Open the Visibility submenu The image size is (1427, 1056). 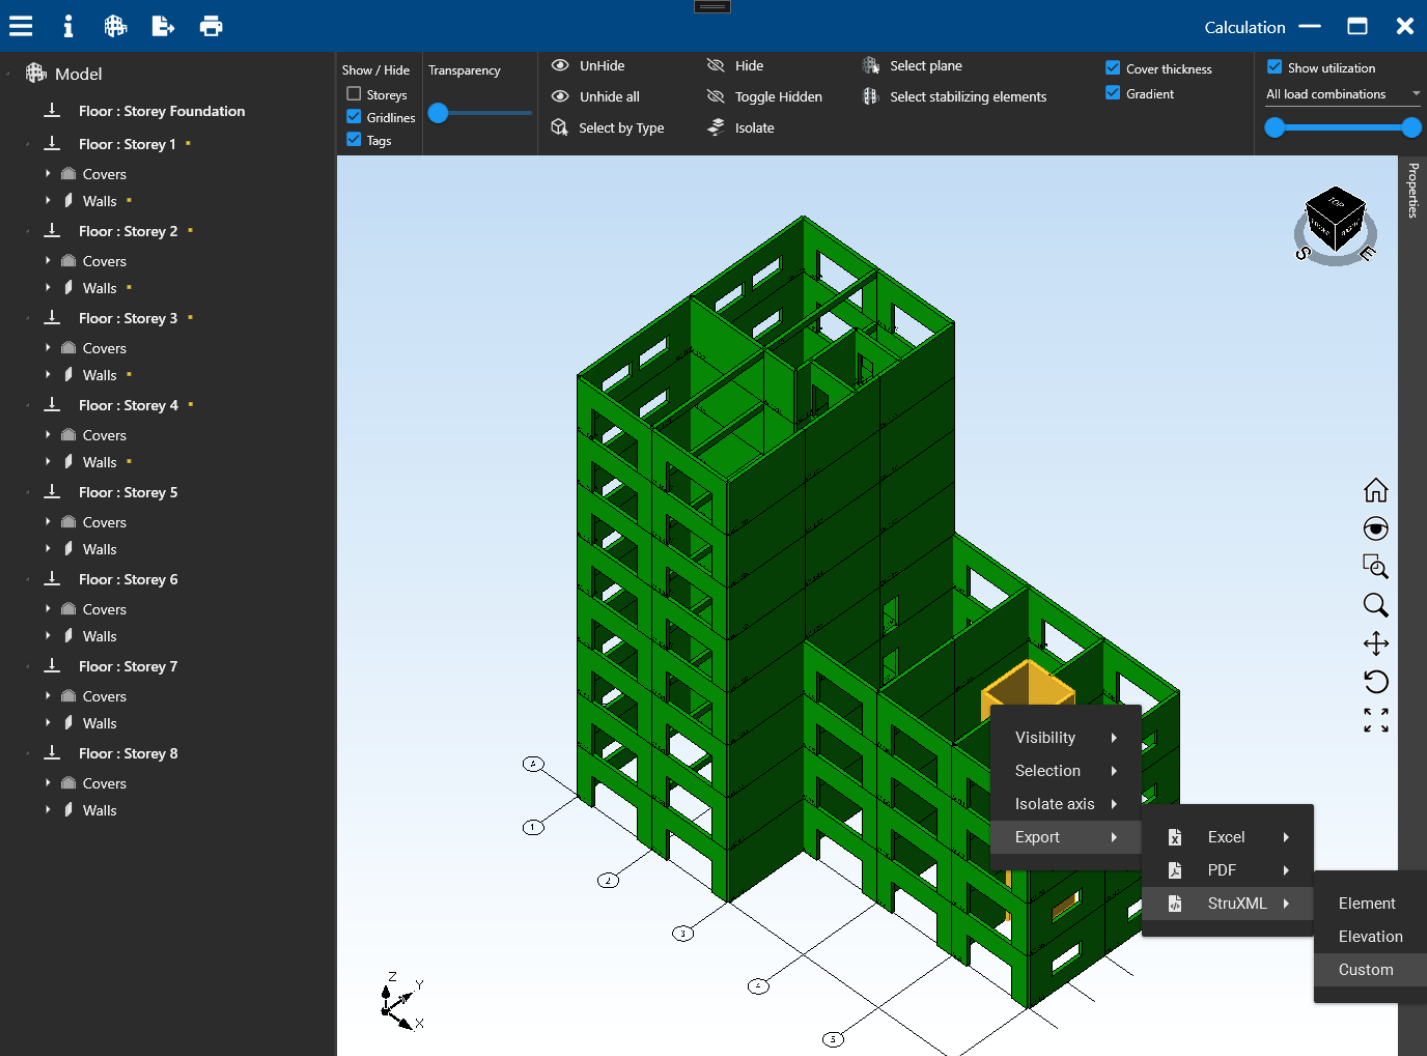pos(1065,738)
